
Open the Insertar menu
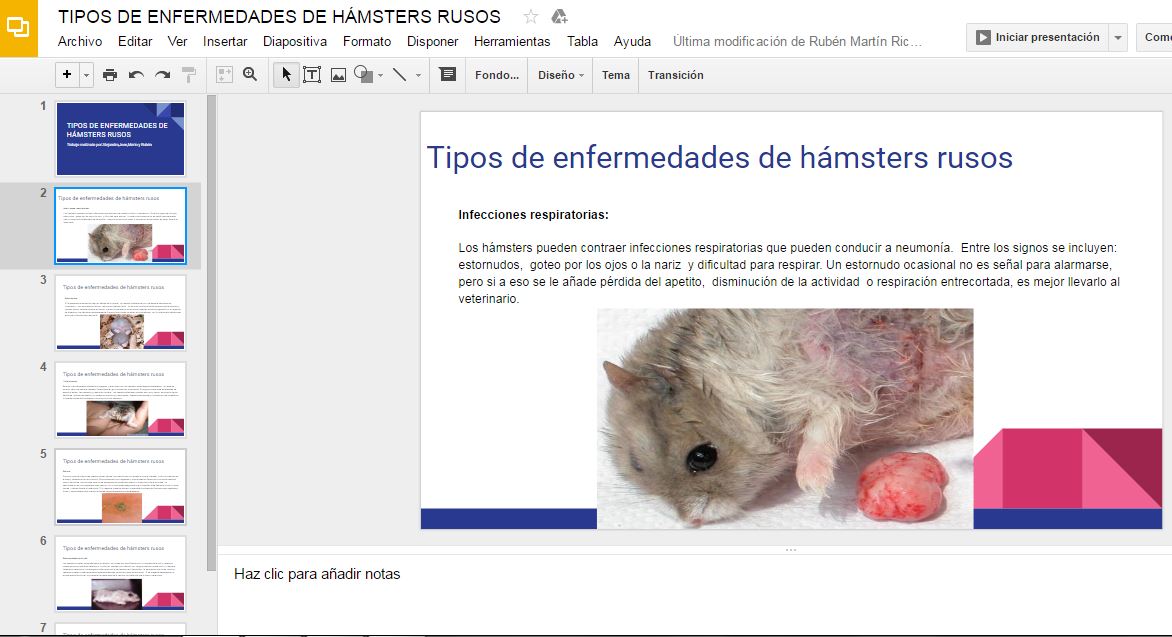tap(225, 41)
